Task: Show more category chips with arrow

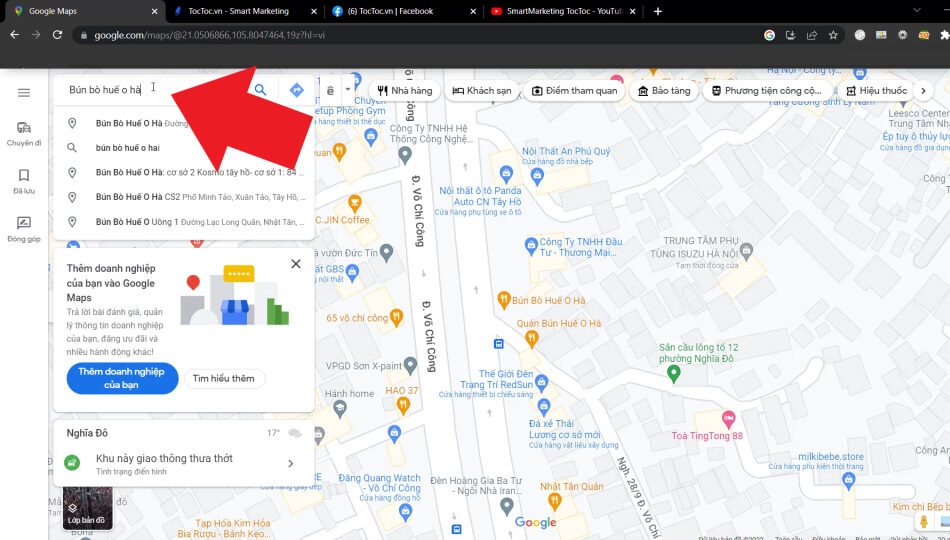Action: pos(923,91)
